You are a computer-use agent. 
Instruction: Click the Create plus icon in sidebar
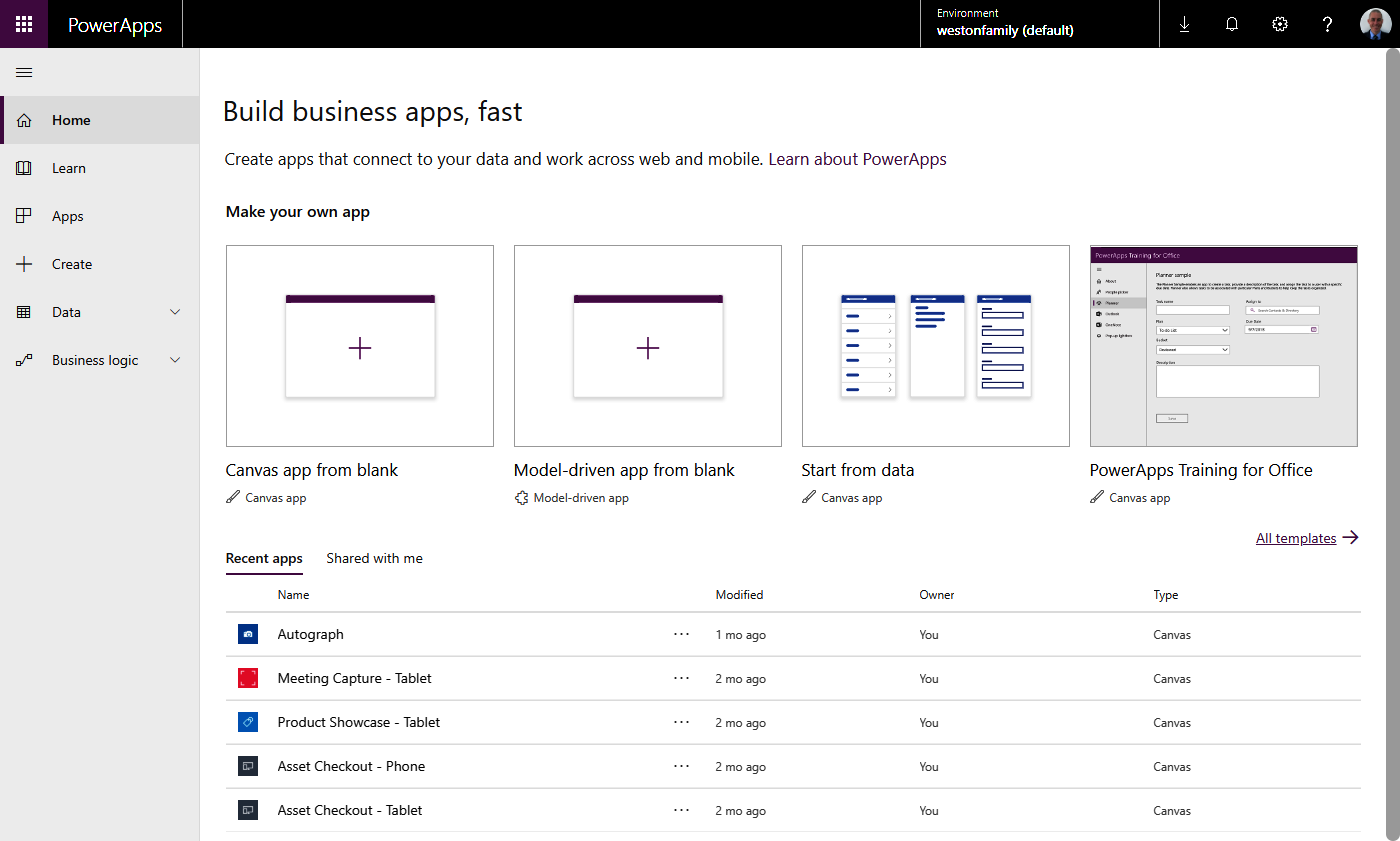pyautogui.click(x=24, y=264)
